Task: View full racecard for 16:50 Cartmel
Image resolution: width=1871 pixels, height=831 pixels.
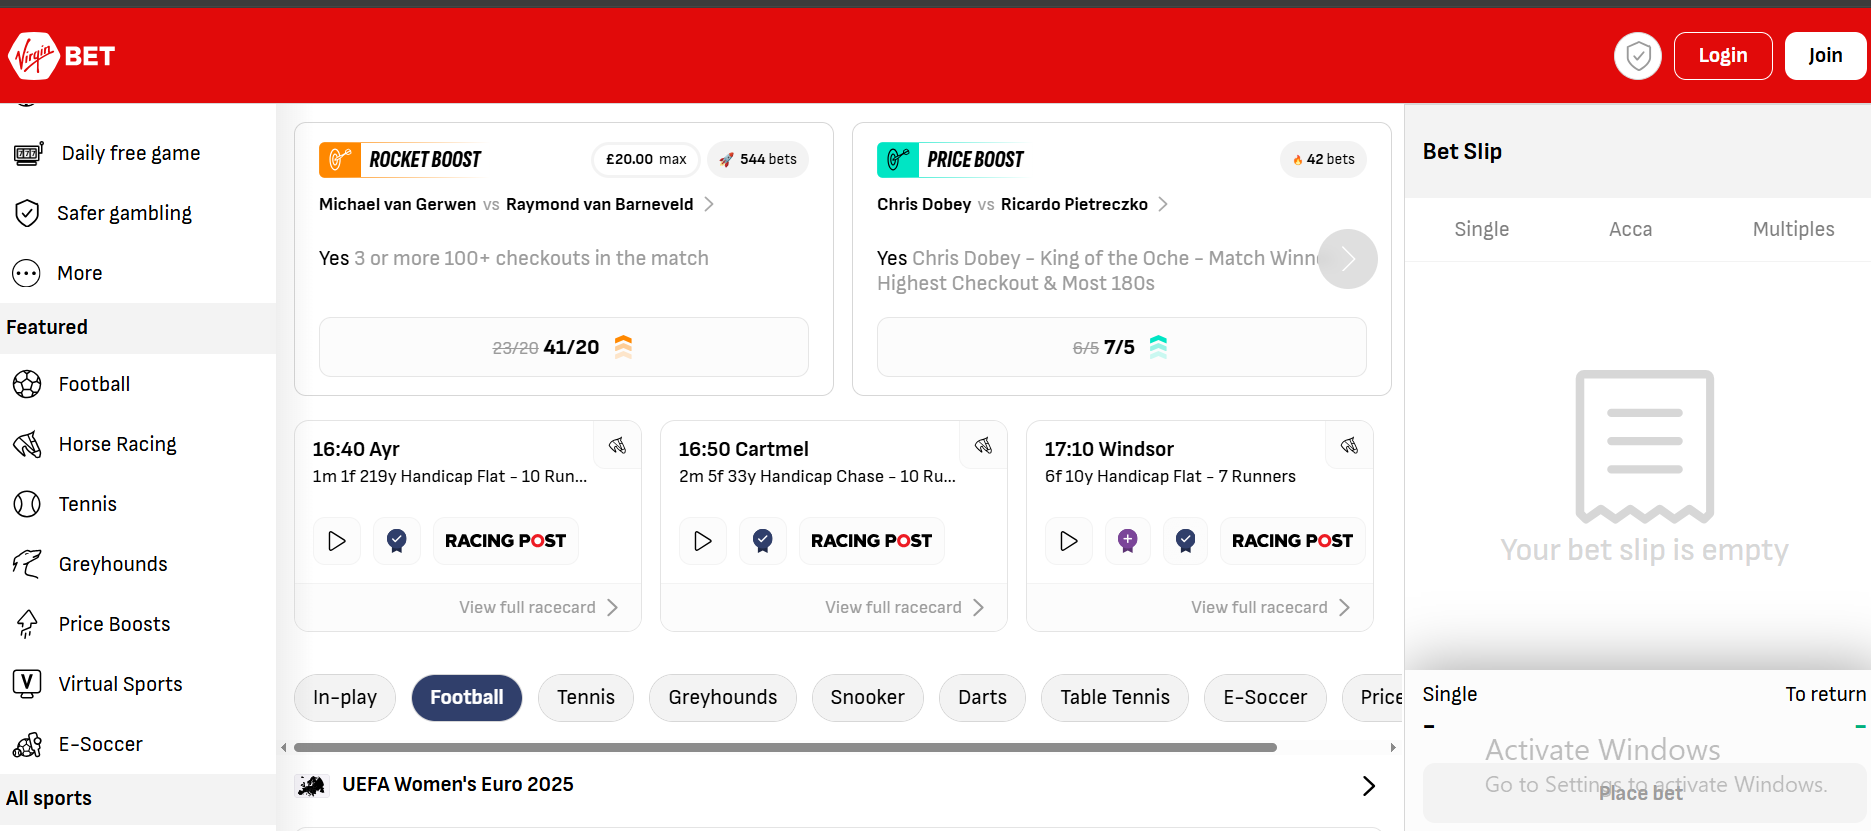Action: (x=905, y=607)
